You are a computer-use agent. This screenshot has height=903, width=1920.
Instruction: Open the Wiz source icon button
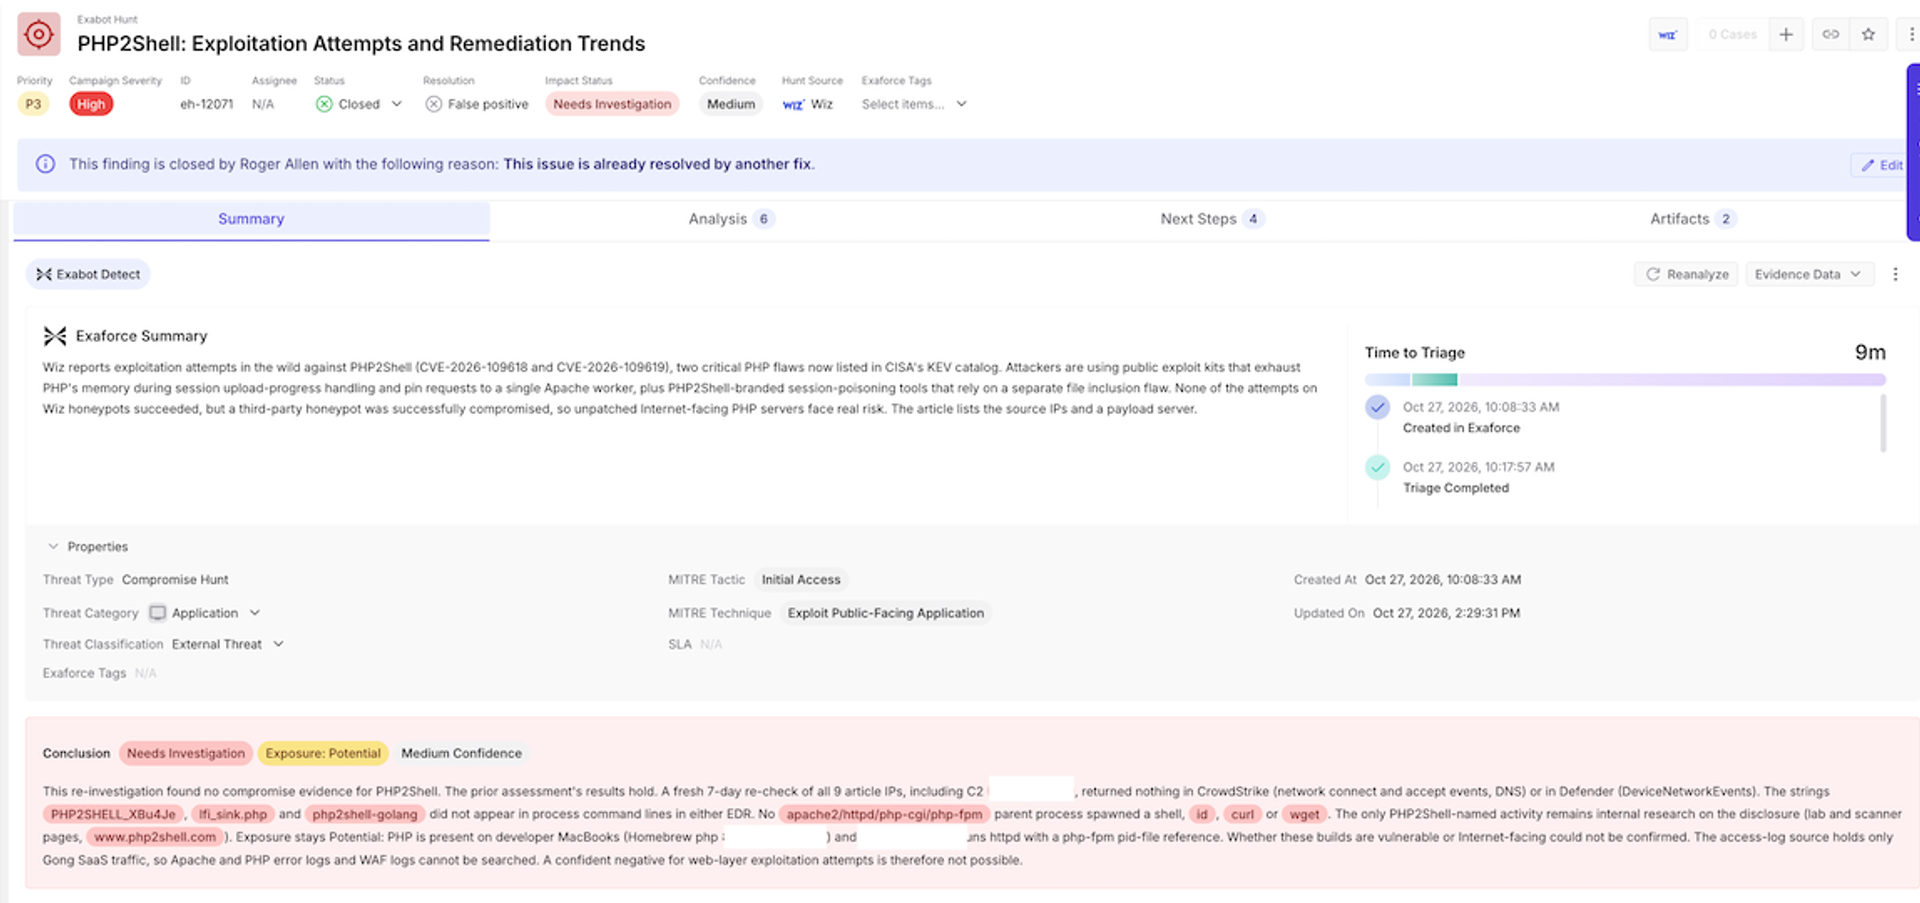tap(1668, 35)
